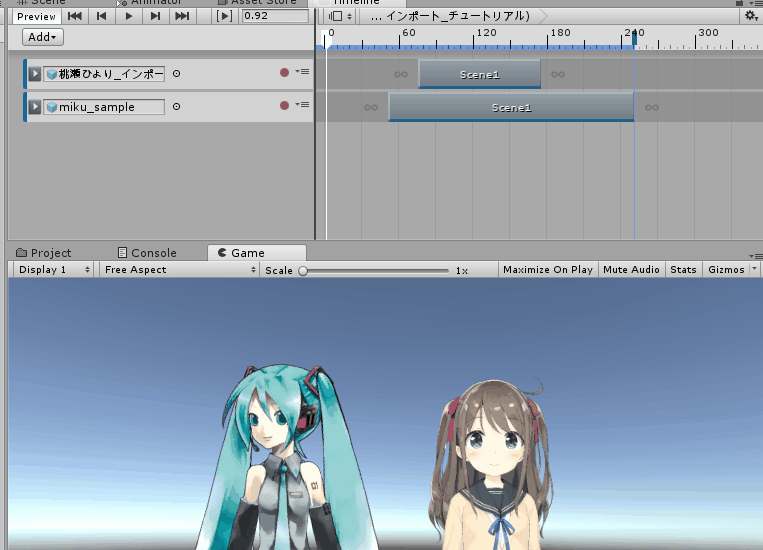Screen dimensions: 763x550
Task: Expand the miku_sample track
Action: pyautogui.click(x=35, y=107)
